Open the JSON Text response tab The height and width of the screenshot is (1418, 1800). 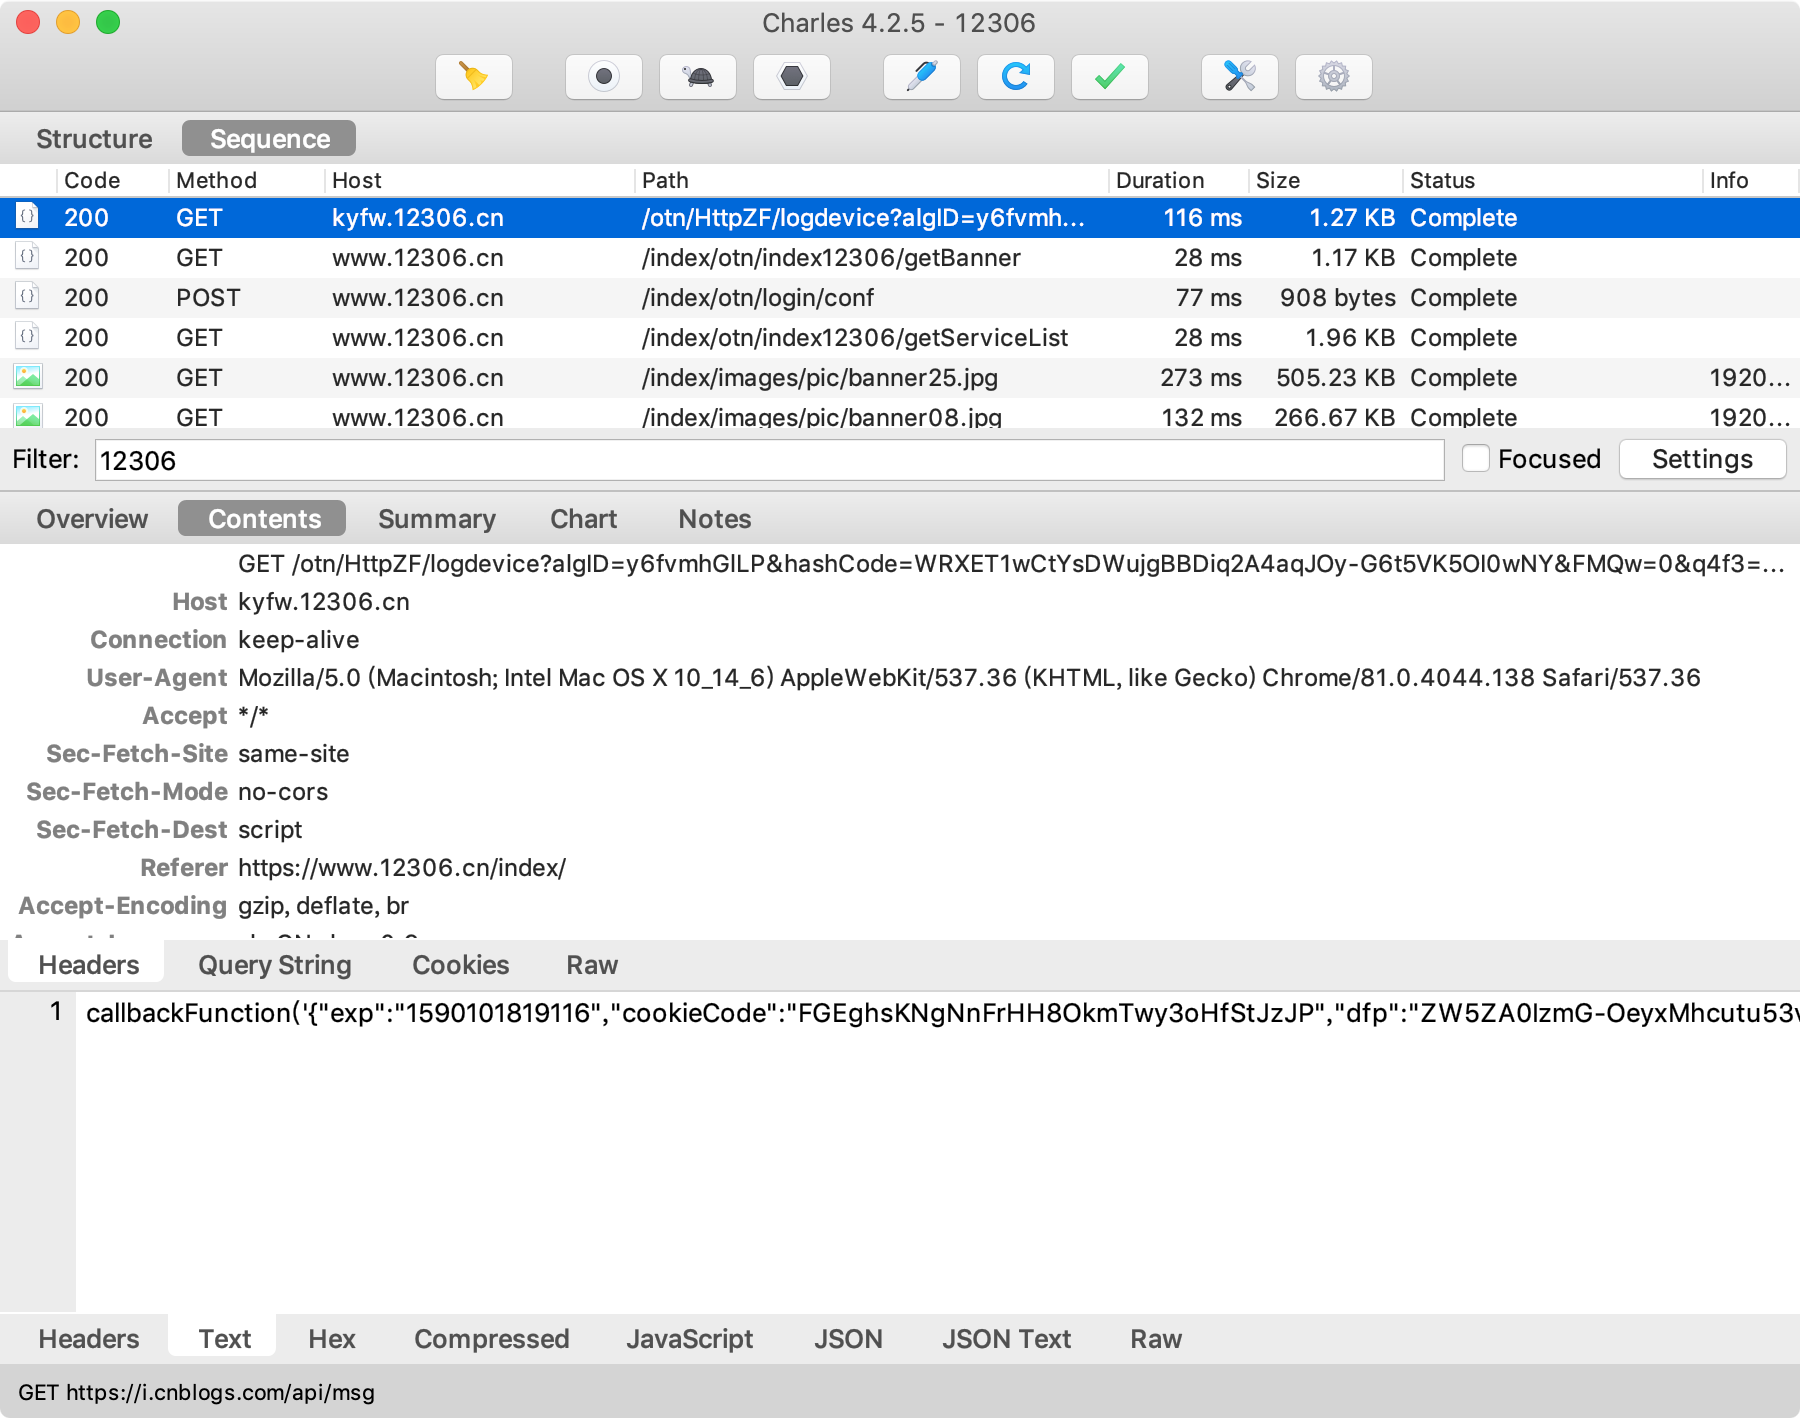[x=1006, y=1339]
